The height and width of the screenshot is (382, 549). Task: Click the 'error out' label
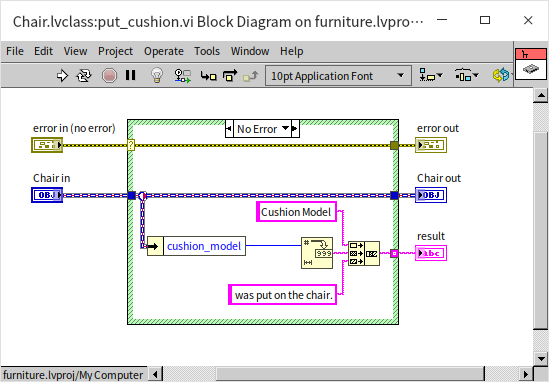(x=438, y=128)
